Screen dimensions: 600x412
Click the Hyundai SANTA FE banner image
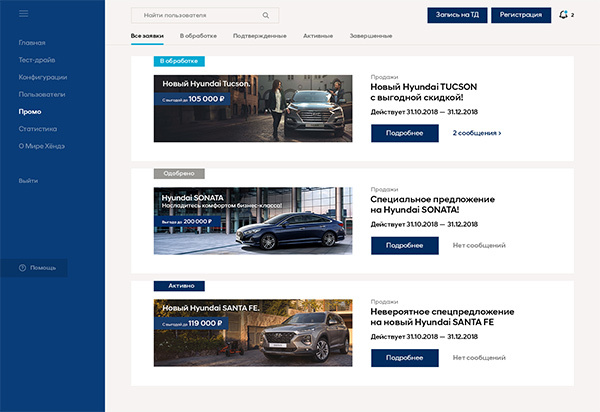tap(253, 333)
